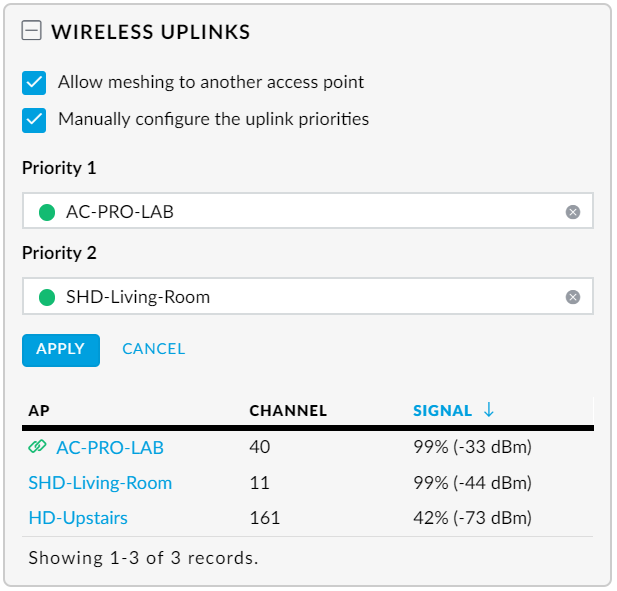The image size is (617, 591).
Task: Click the green status dot in Priority 2
Action: pos(47,297)
